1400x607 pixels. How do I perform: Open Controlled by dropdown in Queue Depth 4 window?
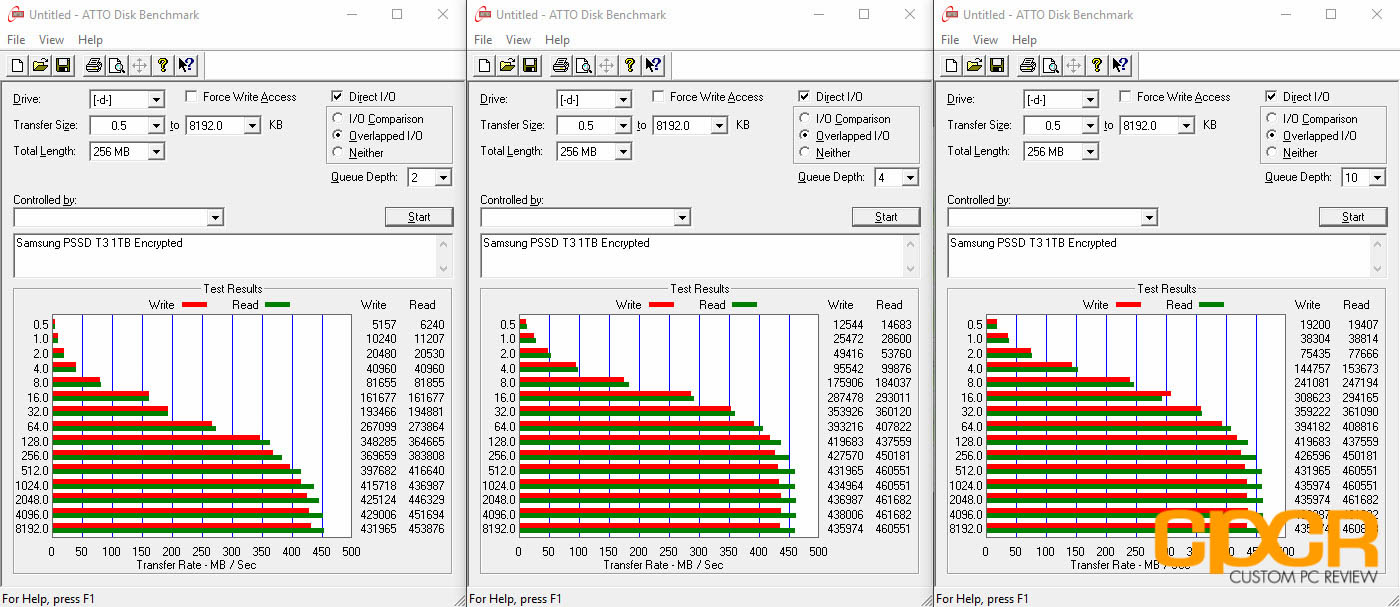click(x=682, y=218)
